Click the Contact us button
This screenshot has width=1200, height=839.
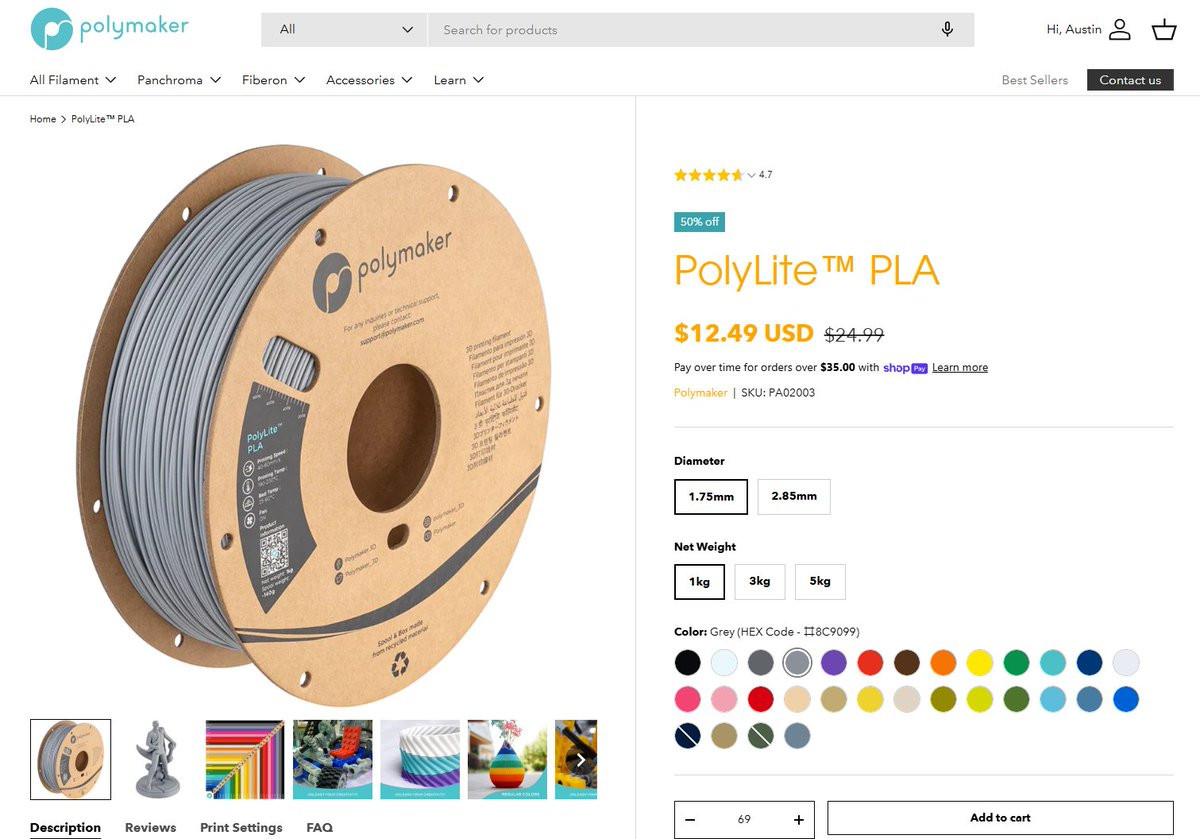(x=1130, y=80)
